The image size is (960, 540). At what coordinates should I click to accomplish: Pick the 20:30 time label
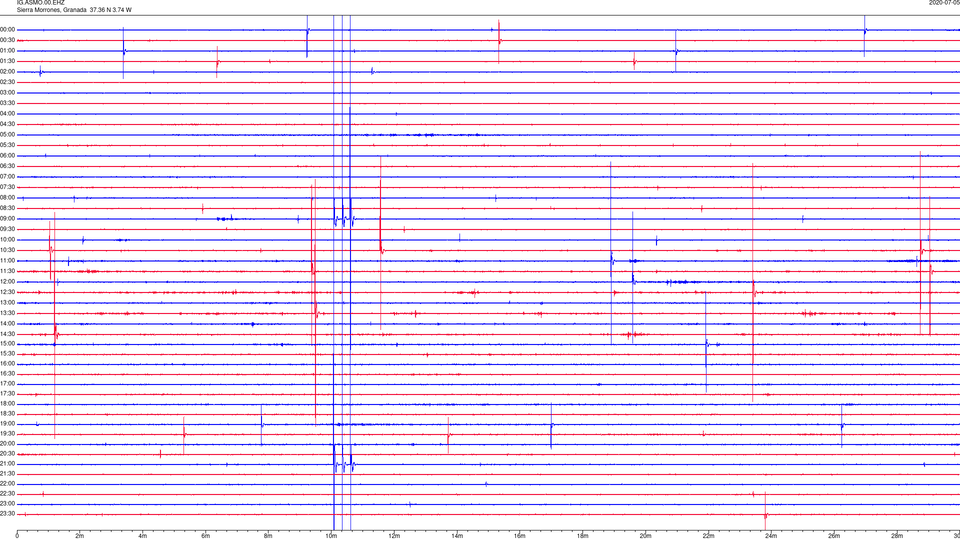point(8,454)
